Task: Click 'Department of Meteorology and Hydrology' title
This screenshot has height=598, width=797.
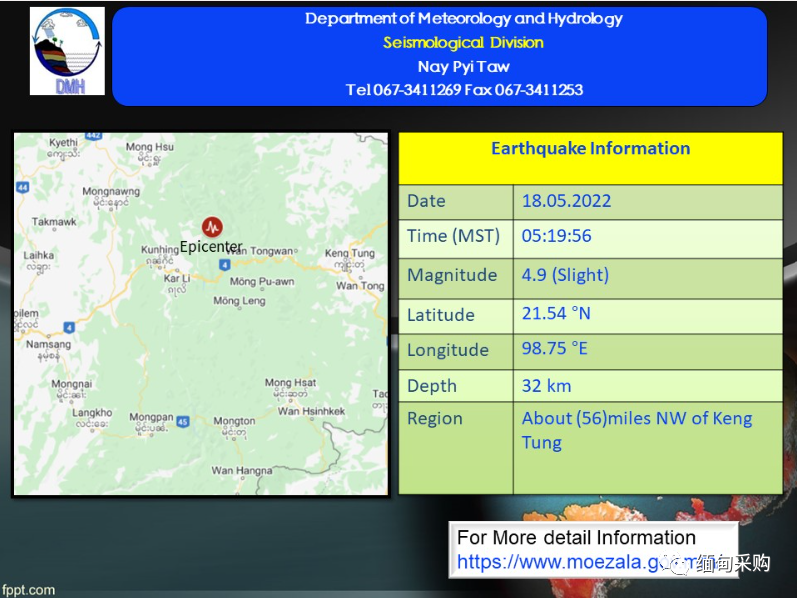Action: [x=464, y=19]
